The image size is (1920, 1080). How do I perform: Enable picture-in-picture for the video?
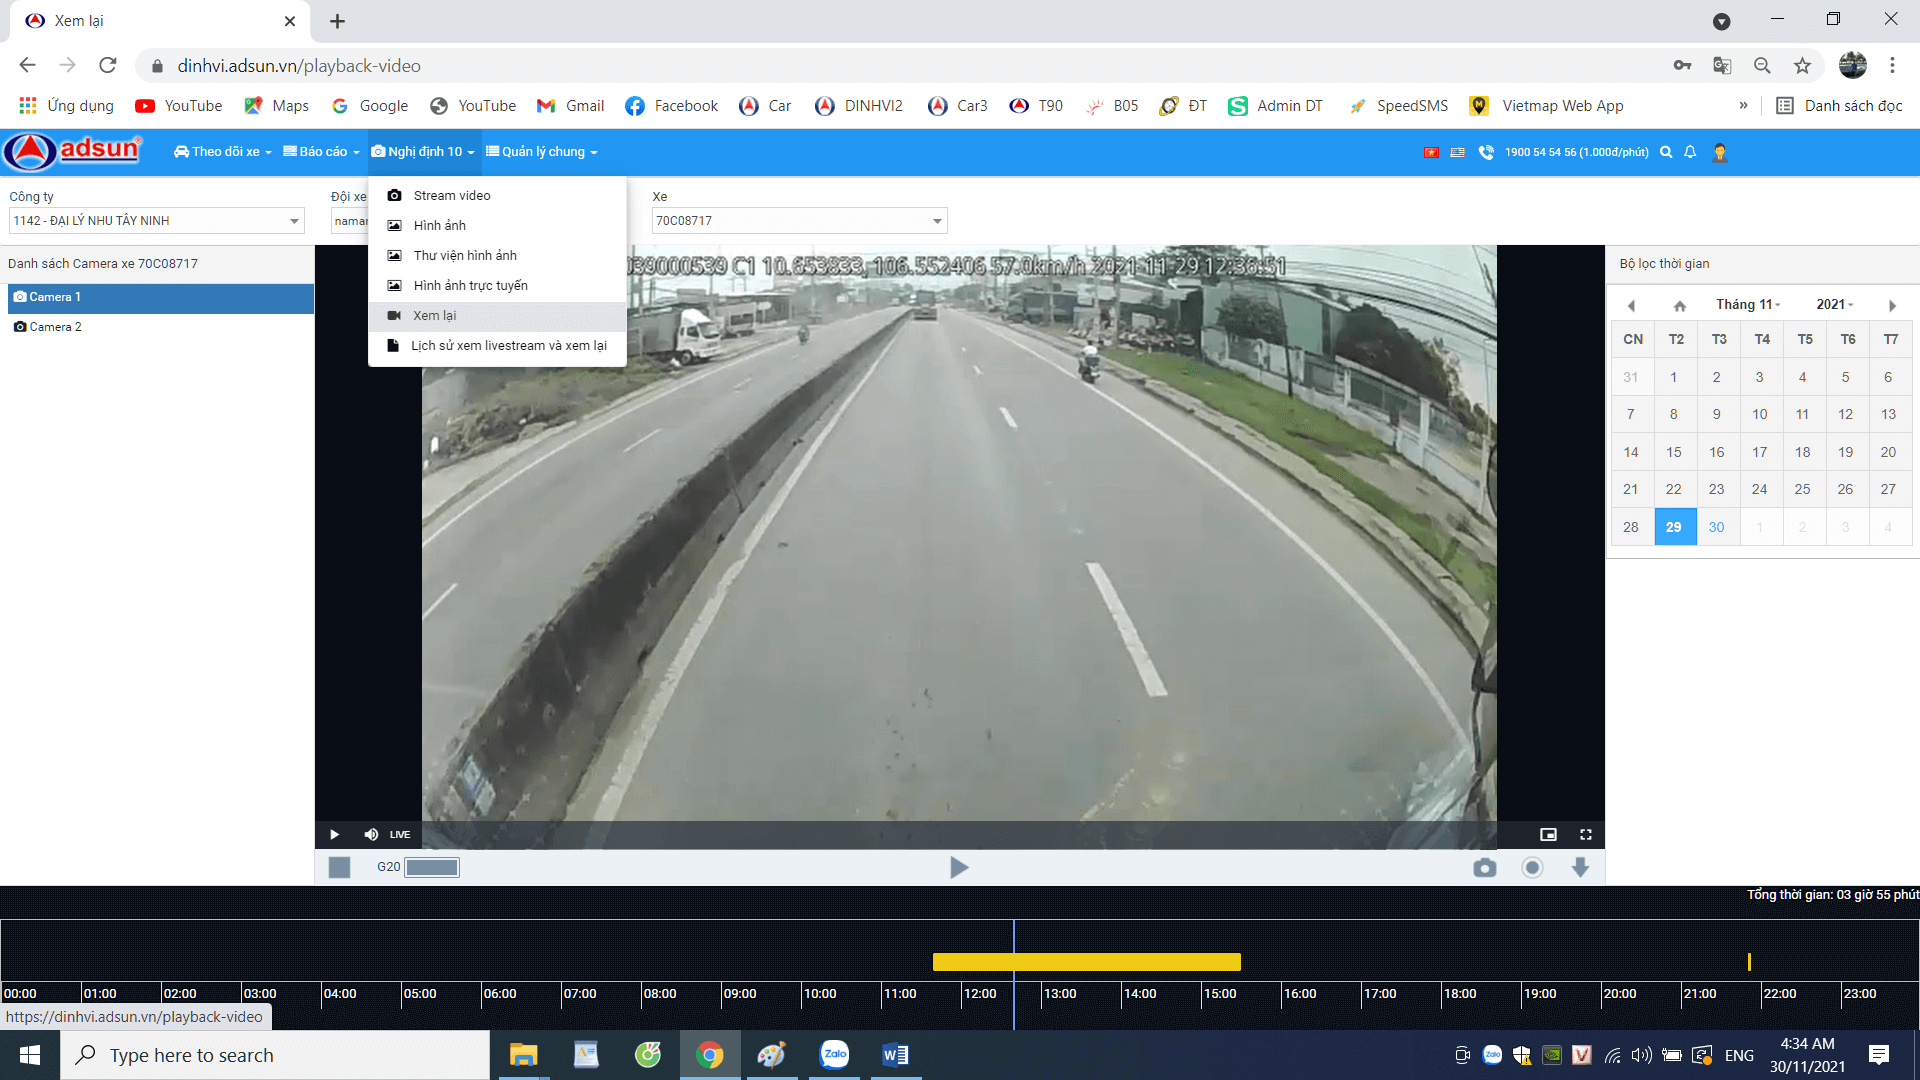(1548, 834)
